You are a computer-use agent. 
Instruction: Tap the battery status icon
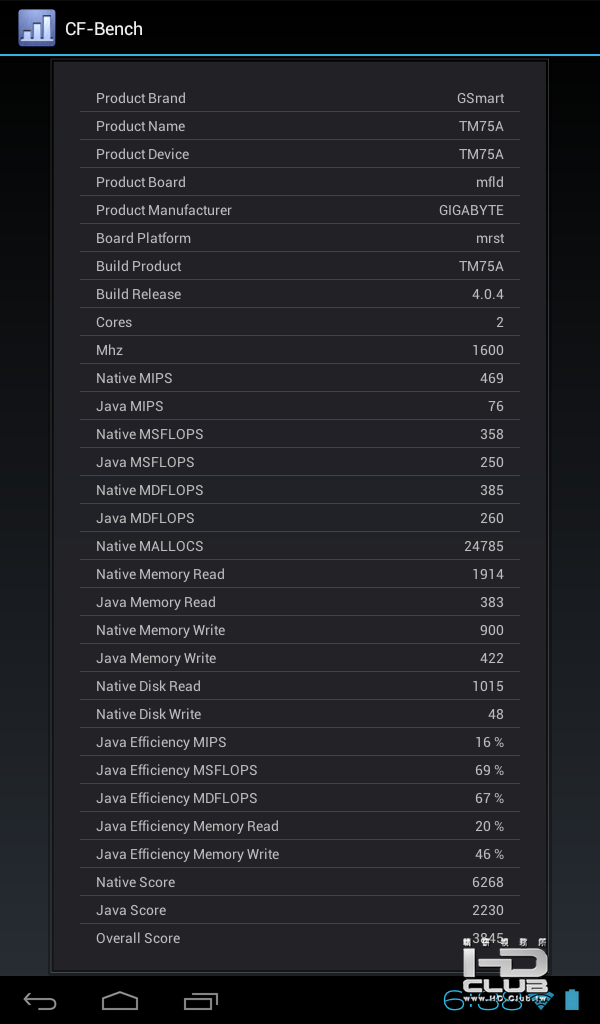point(572,1000)
